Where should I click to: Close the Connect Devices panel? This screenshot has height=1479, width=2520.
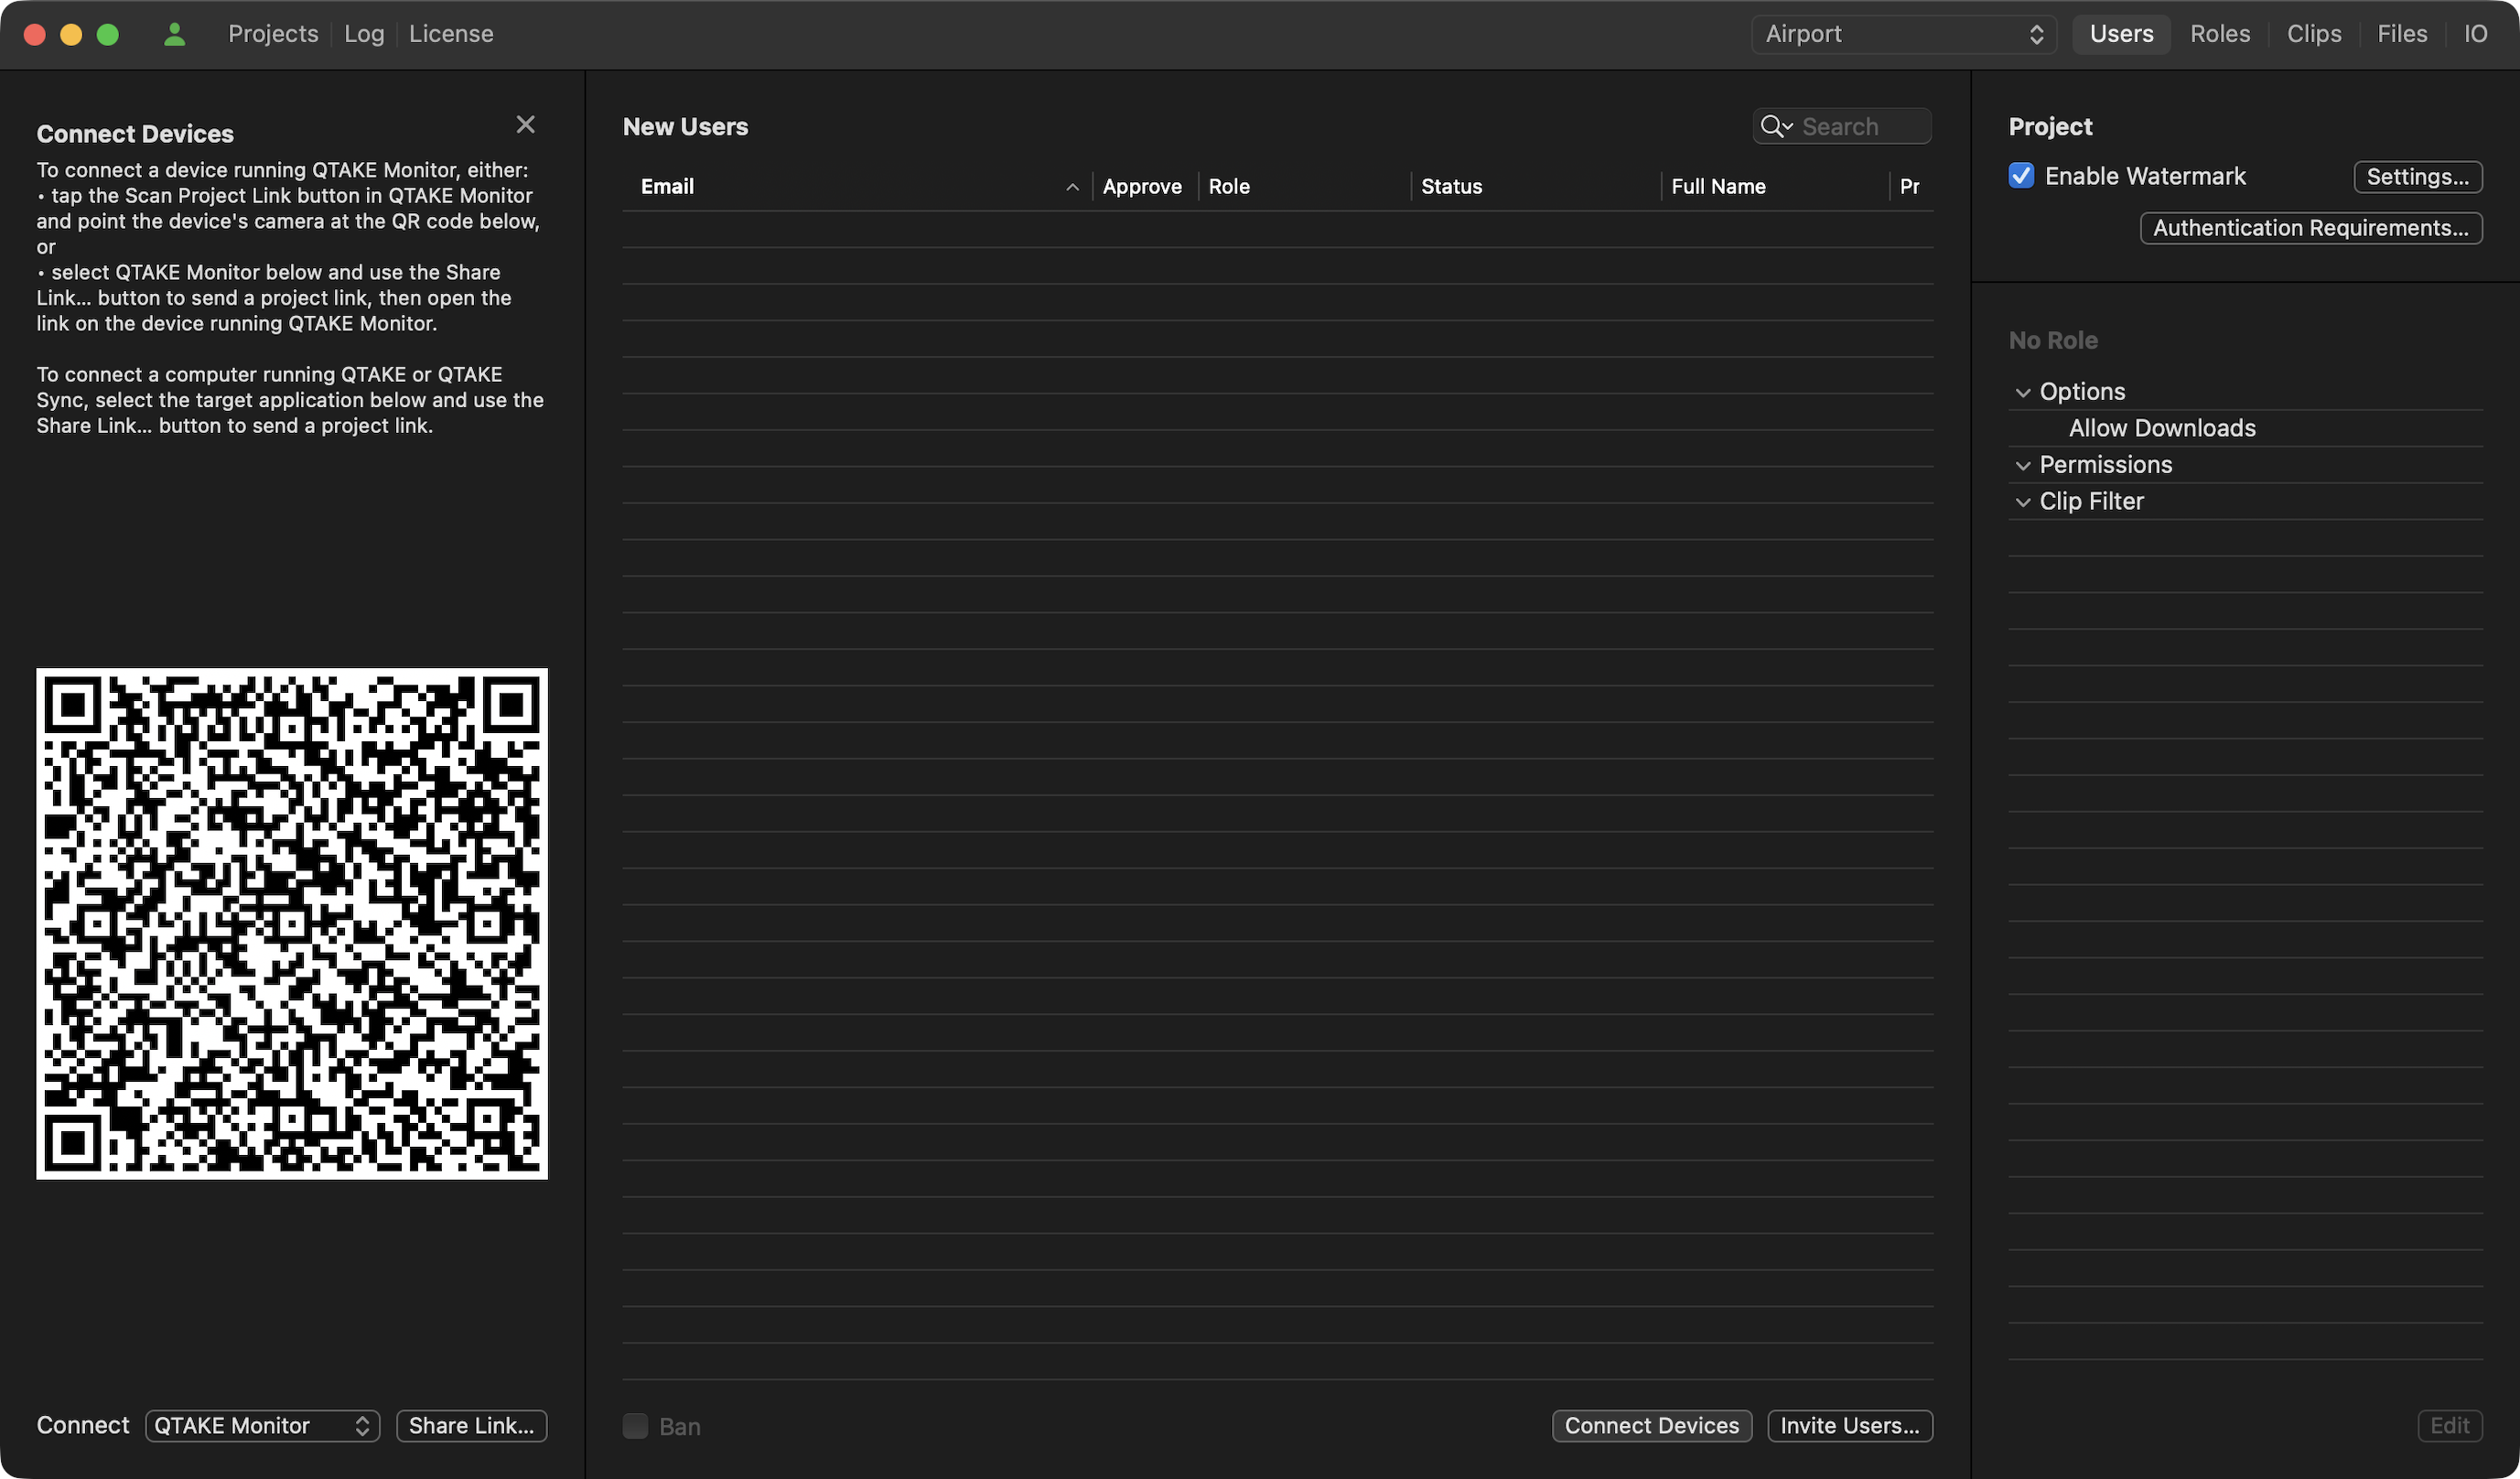tap(525, 124)
